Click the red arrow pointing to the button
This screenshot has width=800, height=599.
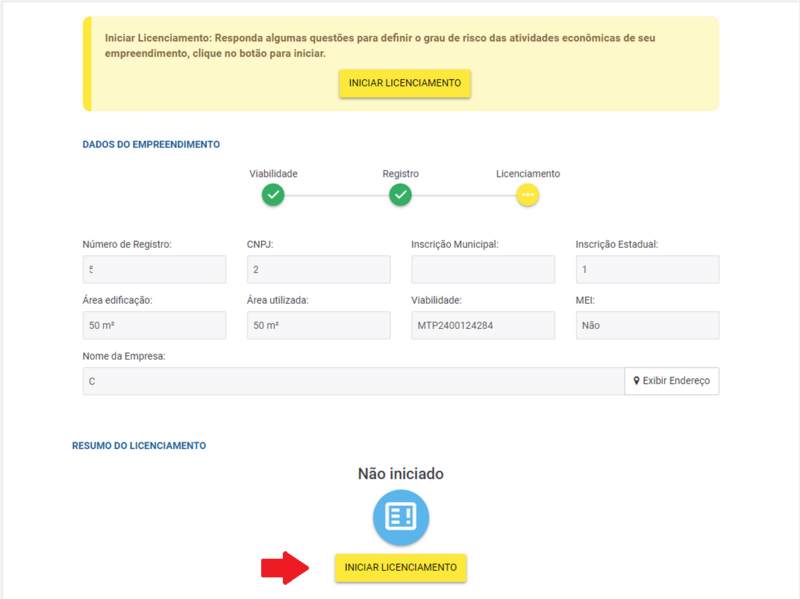pos(289,567)
